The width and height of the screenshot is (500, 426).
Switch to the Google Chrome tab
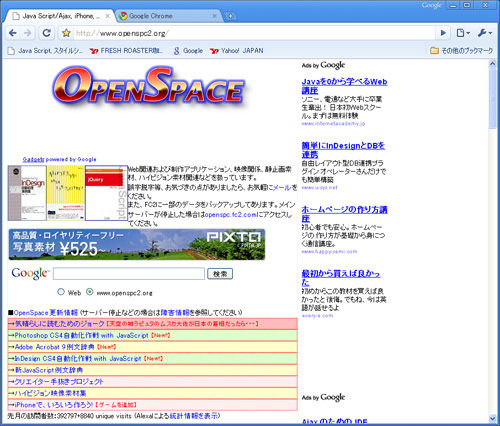pyautogui.click(x=168, y=16)
